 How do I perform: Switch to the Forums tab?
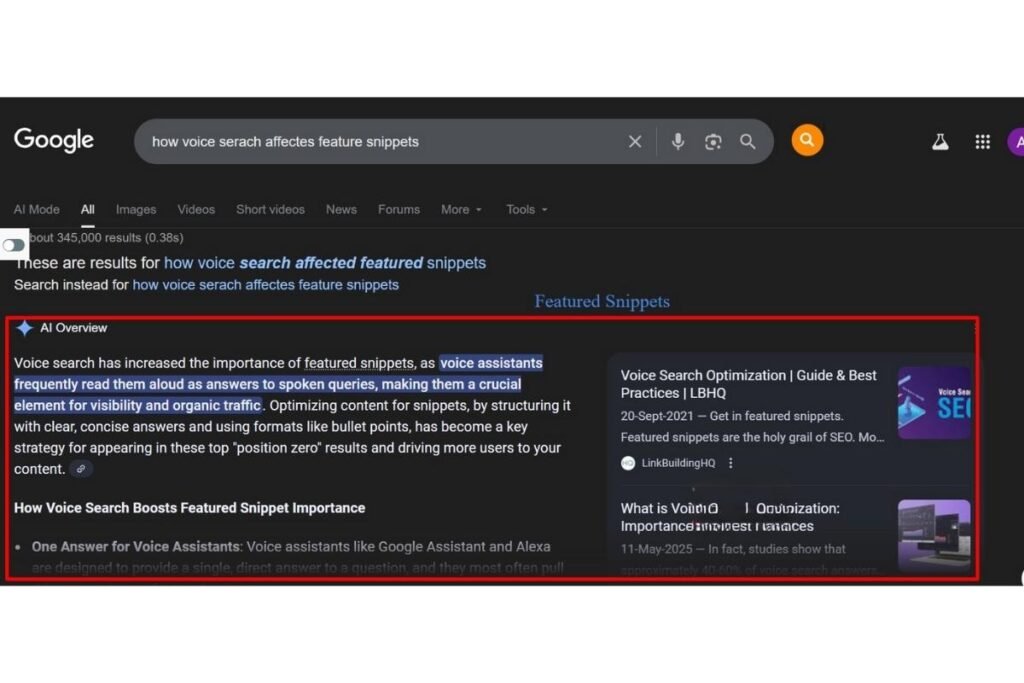click(x=398, y=209)
